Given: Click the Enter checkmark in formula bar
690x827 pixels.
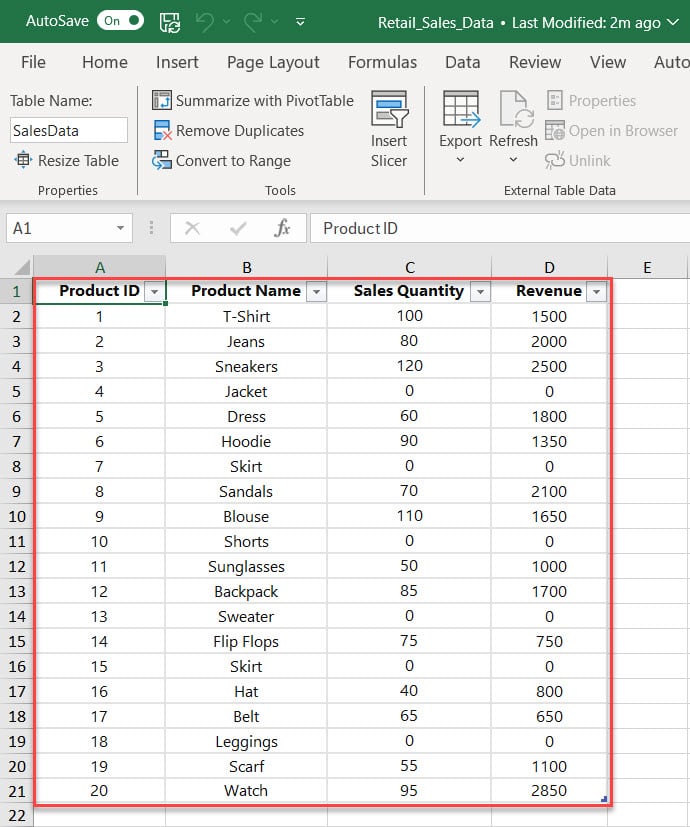Looking at the screenshot, I should coord(238,228).
